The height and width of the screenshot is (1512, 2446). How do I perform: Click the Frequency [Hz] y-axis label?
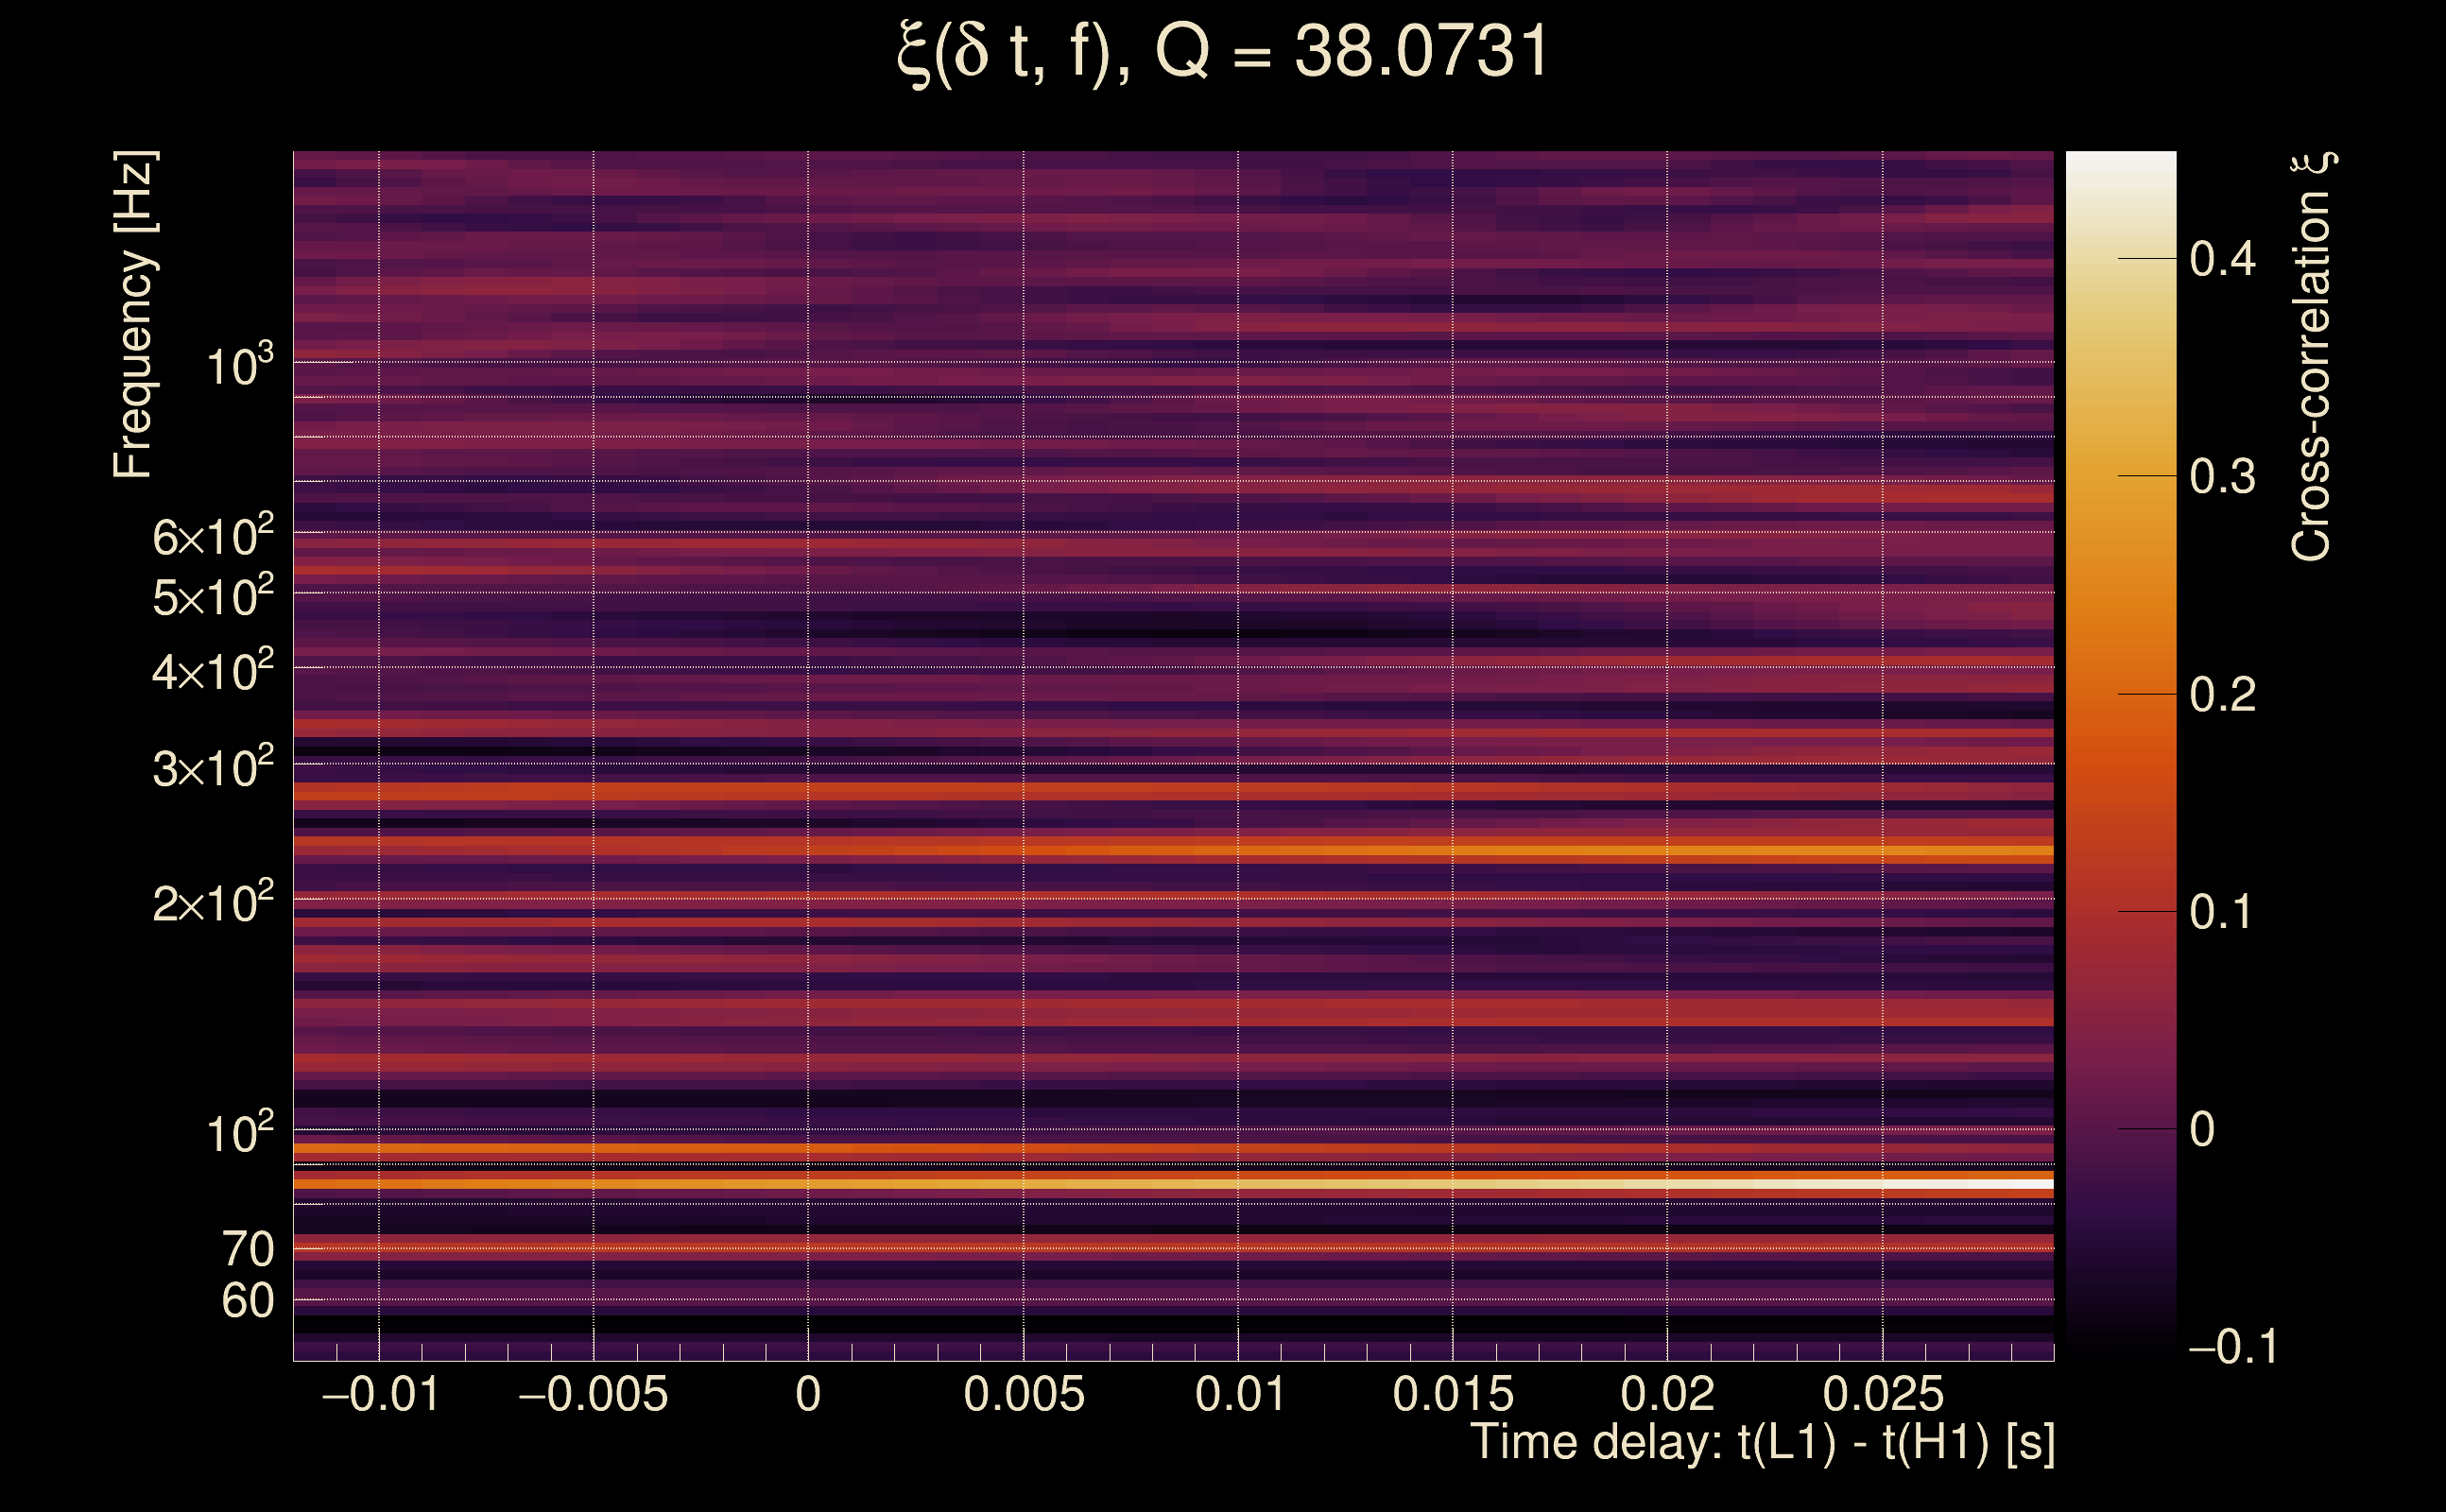[134, 314]
